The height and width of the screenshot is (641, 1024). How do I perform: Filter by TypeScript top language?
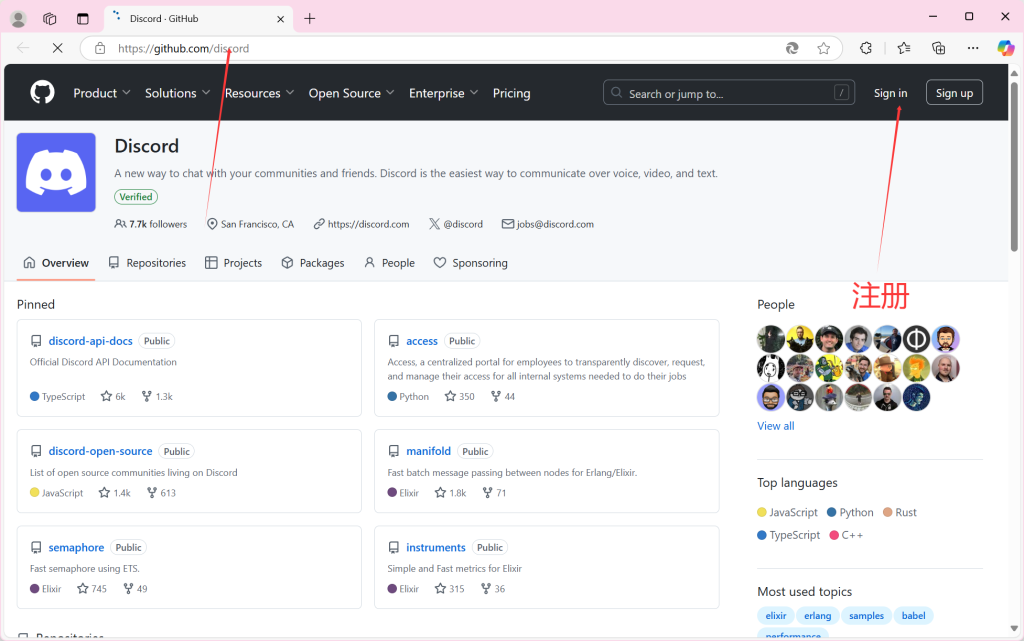pos(788,535)
